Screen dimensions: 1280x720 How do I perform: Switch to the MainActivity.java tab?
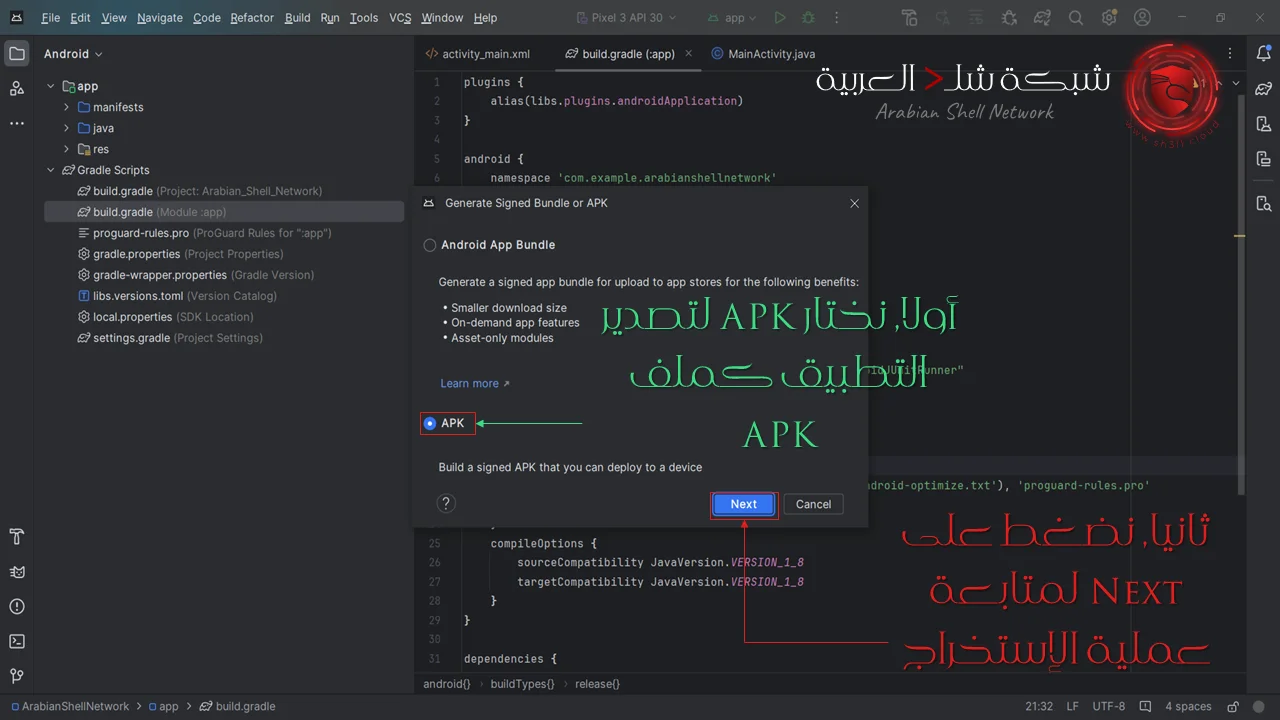tap(763, 54)
